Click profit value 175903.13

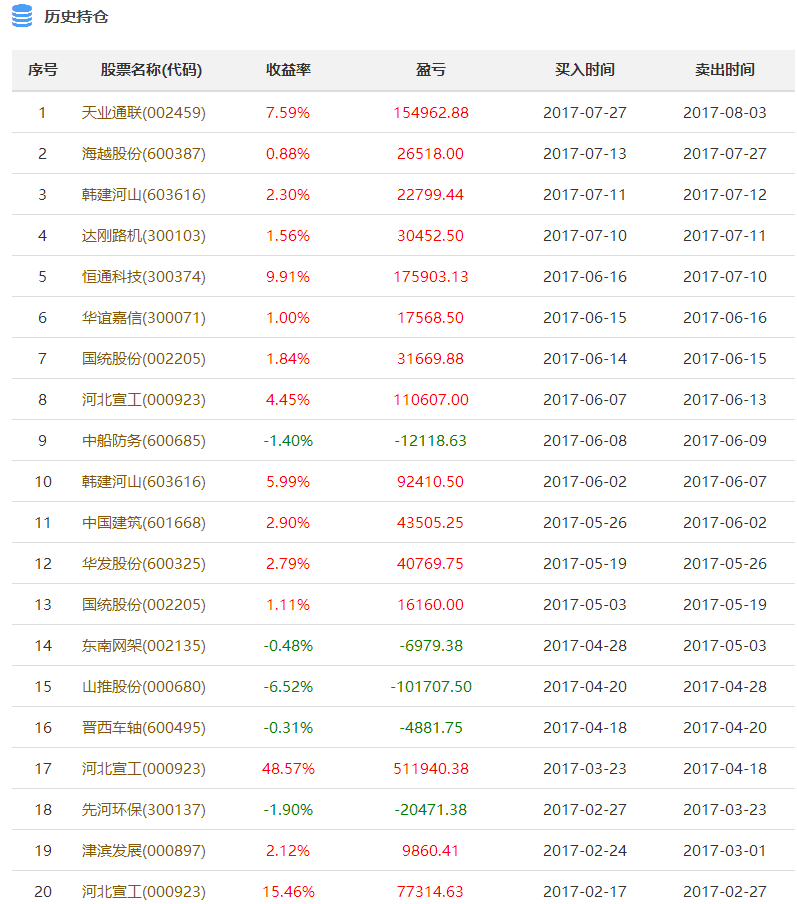(430, 276)
